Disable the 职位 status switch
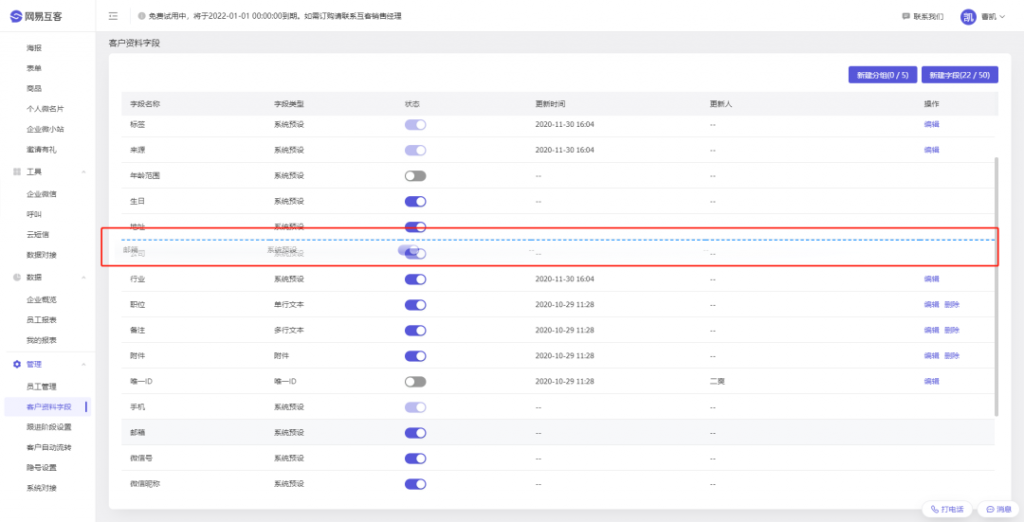 pos(415,304)
